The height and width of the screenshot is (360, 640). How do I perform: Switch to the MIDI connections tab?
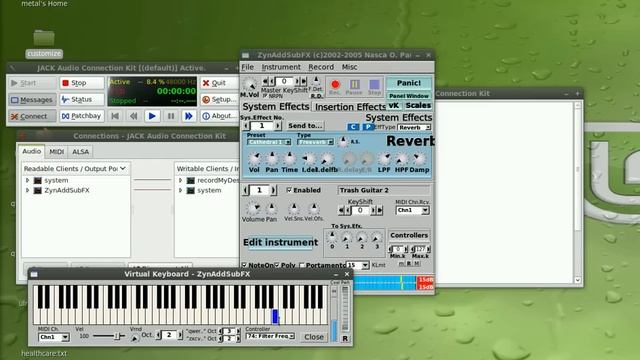coord(57,151)
